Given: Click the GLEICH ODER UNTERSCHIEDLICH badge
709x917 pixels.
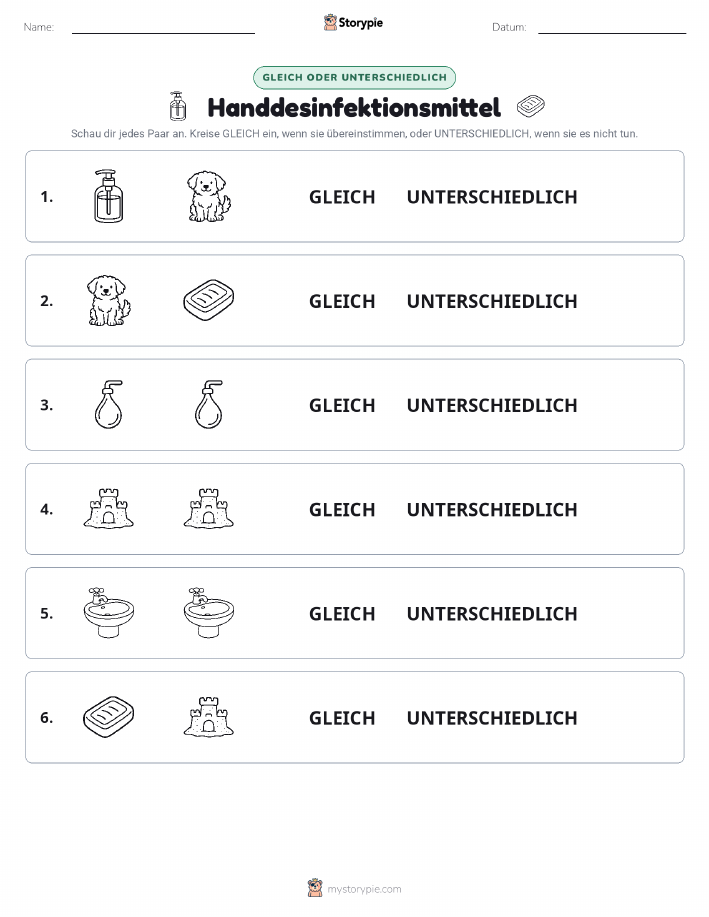Looking at the screenshot, I should [354, 77].
